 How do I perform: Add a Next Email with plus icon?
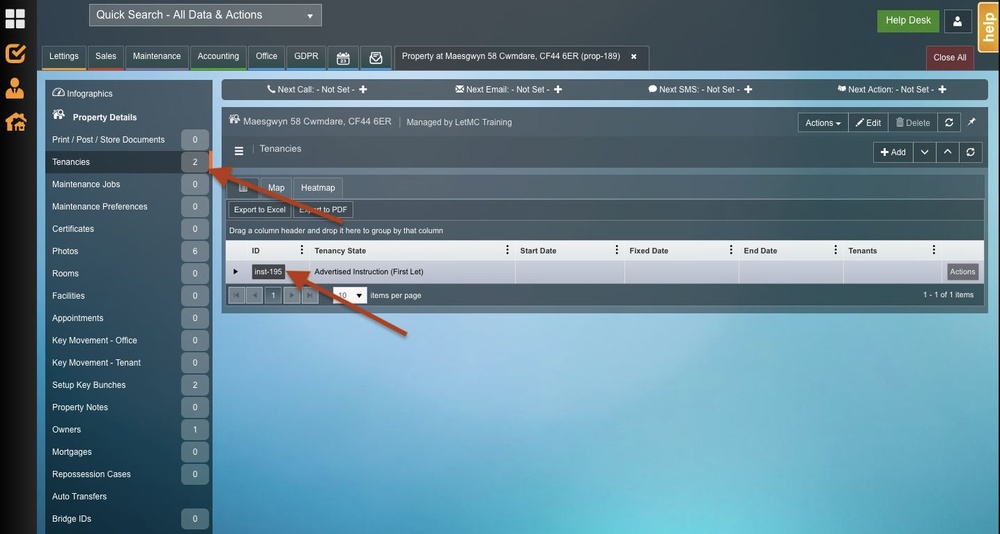(x=558, y=89)
